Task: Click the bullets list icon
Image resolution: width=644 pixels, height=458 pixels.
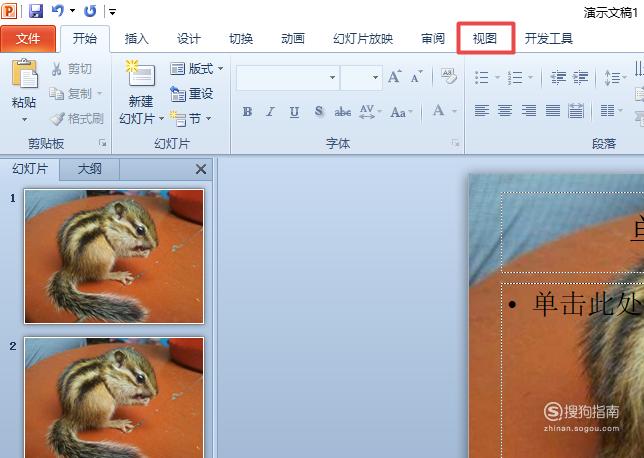Action: [x=482, y=77]
